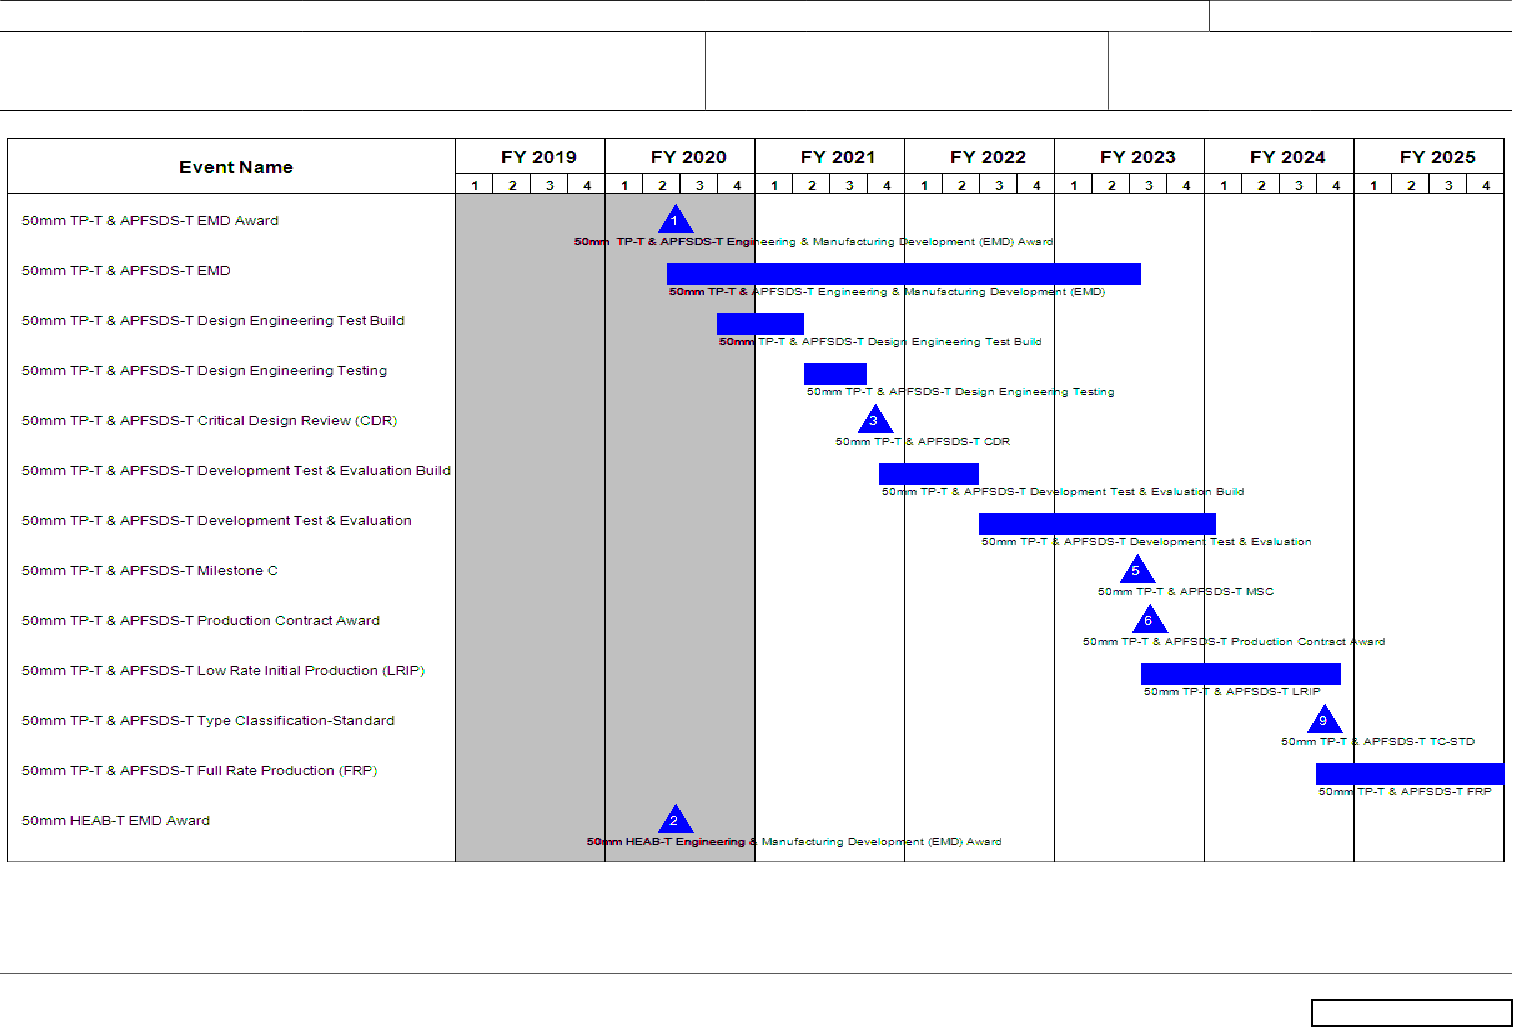
Task: Click the empty box at bottom right
Action: [1411, 1013]
